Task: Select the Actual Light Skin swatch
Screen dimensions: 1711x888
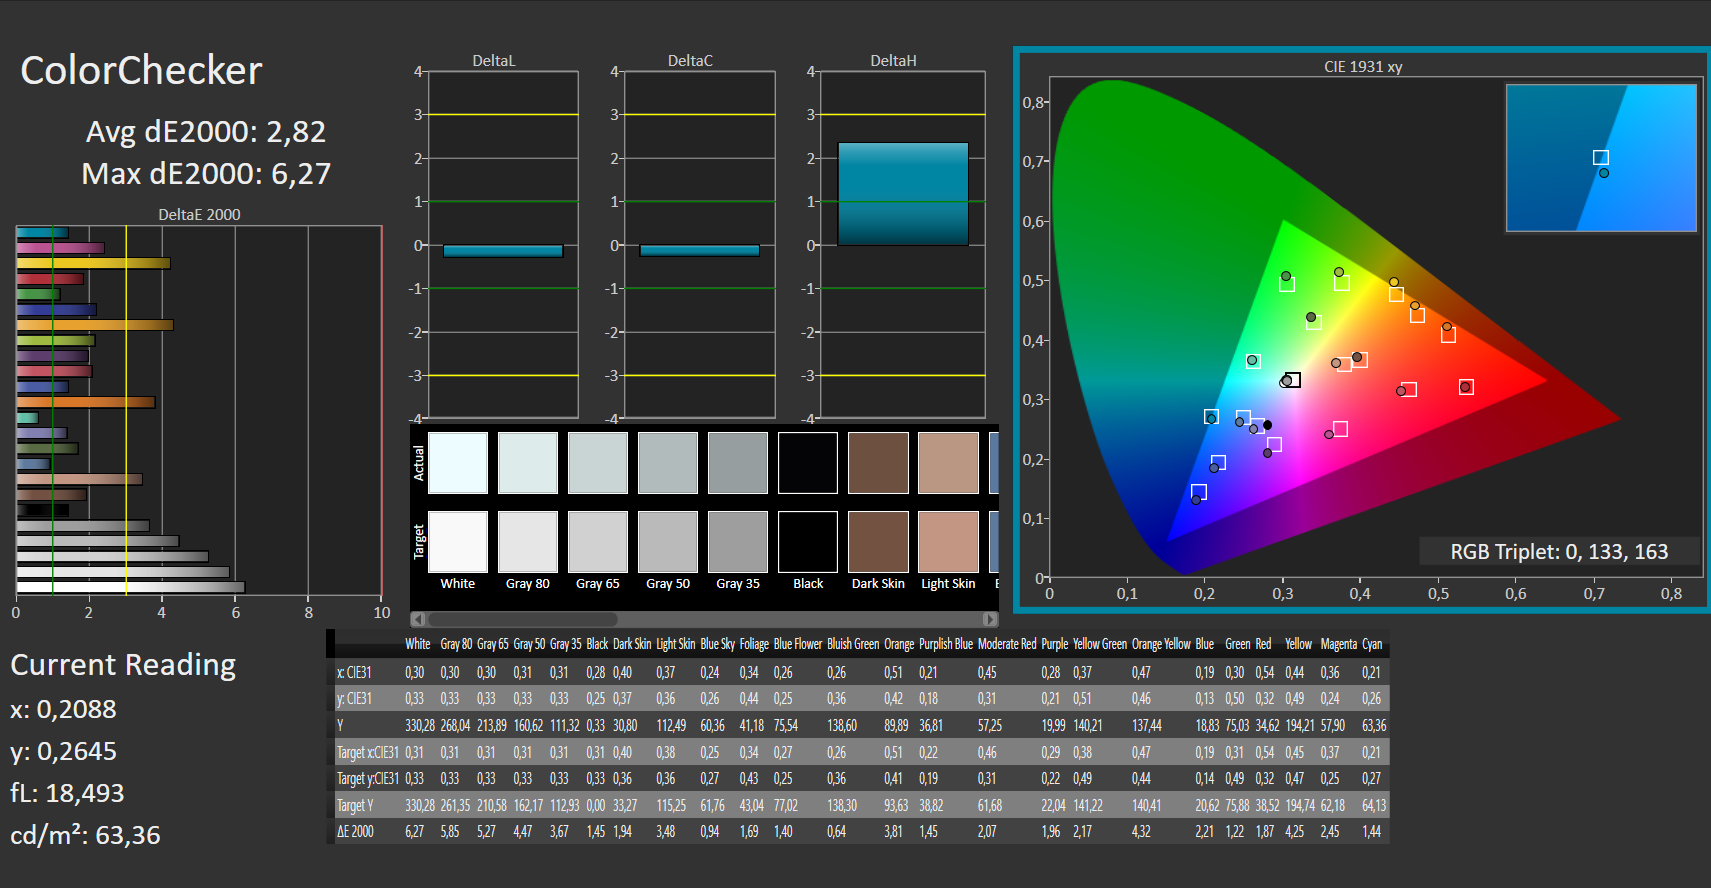Action: coord(948,463)
